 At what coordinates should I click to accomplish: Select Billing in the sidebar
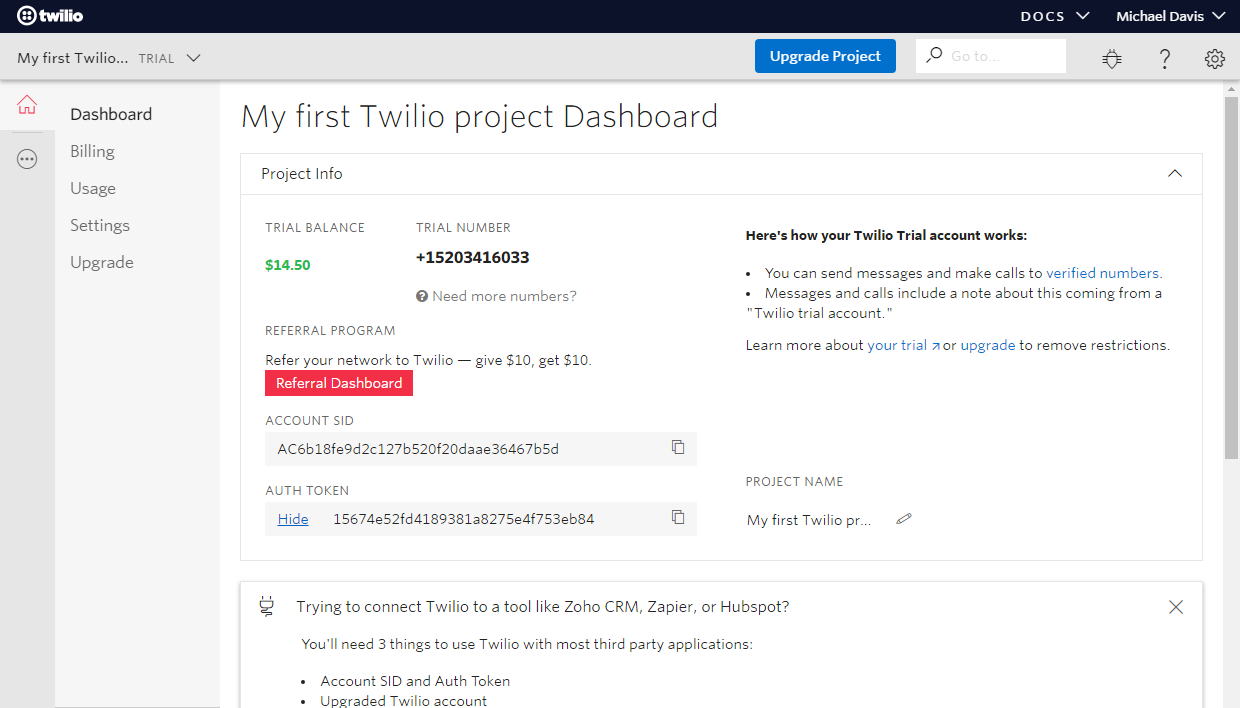[x=92, y=151]
